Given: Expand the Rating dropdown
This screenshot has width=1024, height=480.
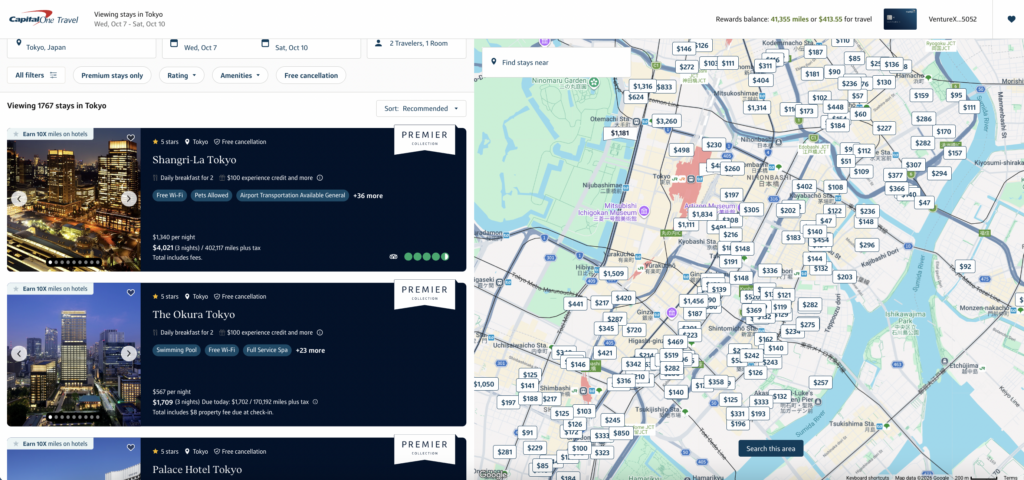Looking at the screenshot, I should click(x=181, y=75).
